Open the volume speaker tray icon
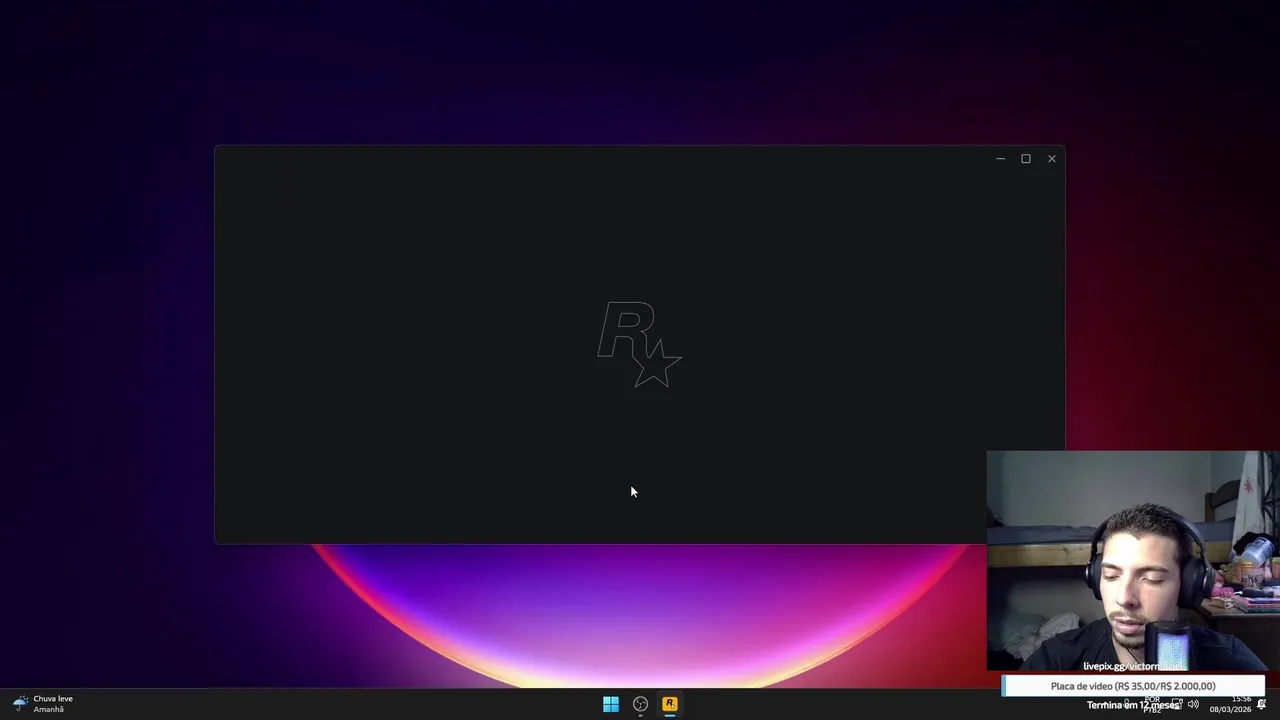 pos(1193,704)
